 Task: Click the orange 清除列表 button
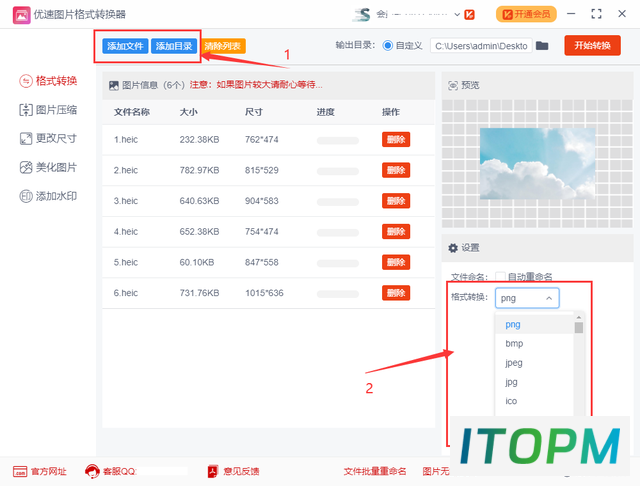[x=222, y=46]
